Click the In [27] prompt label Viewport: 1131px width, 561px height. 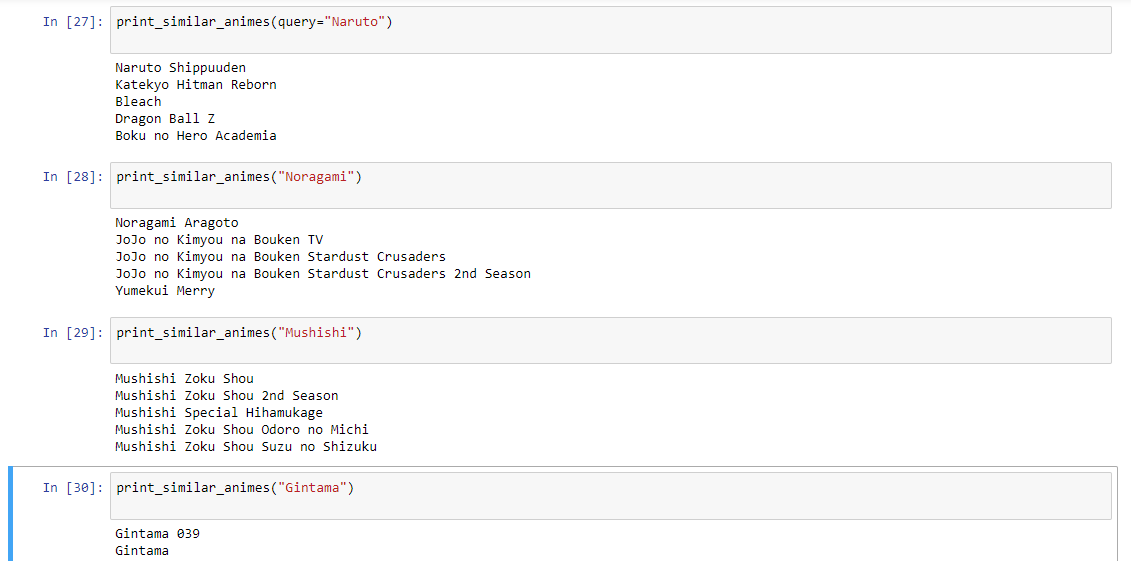(73, 21)
